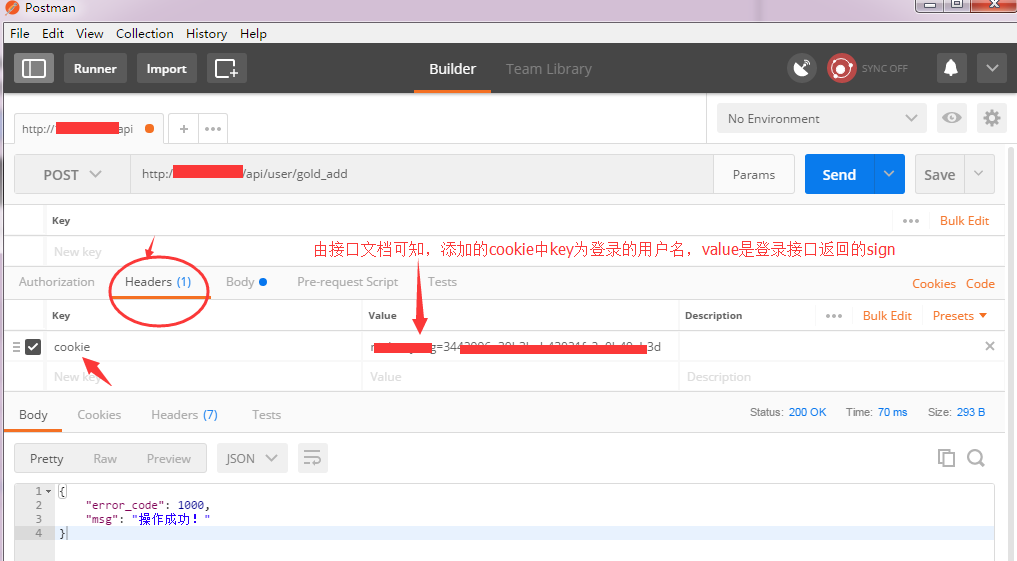The image size is (1017, 561).
Task: Click the Params button
Action: coord(754,174)
